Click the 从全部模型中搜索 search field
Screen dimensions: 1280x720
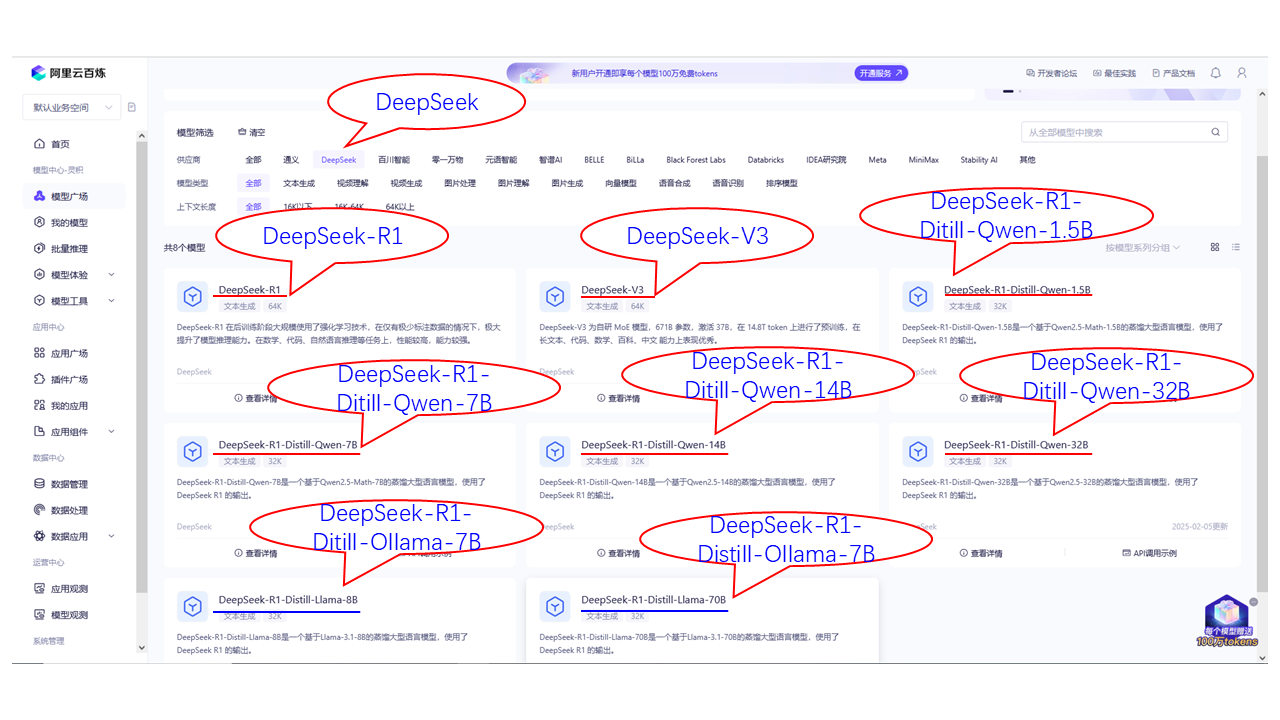(x=1124, y=132)
